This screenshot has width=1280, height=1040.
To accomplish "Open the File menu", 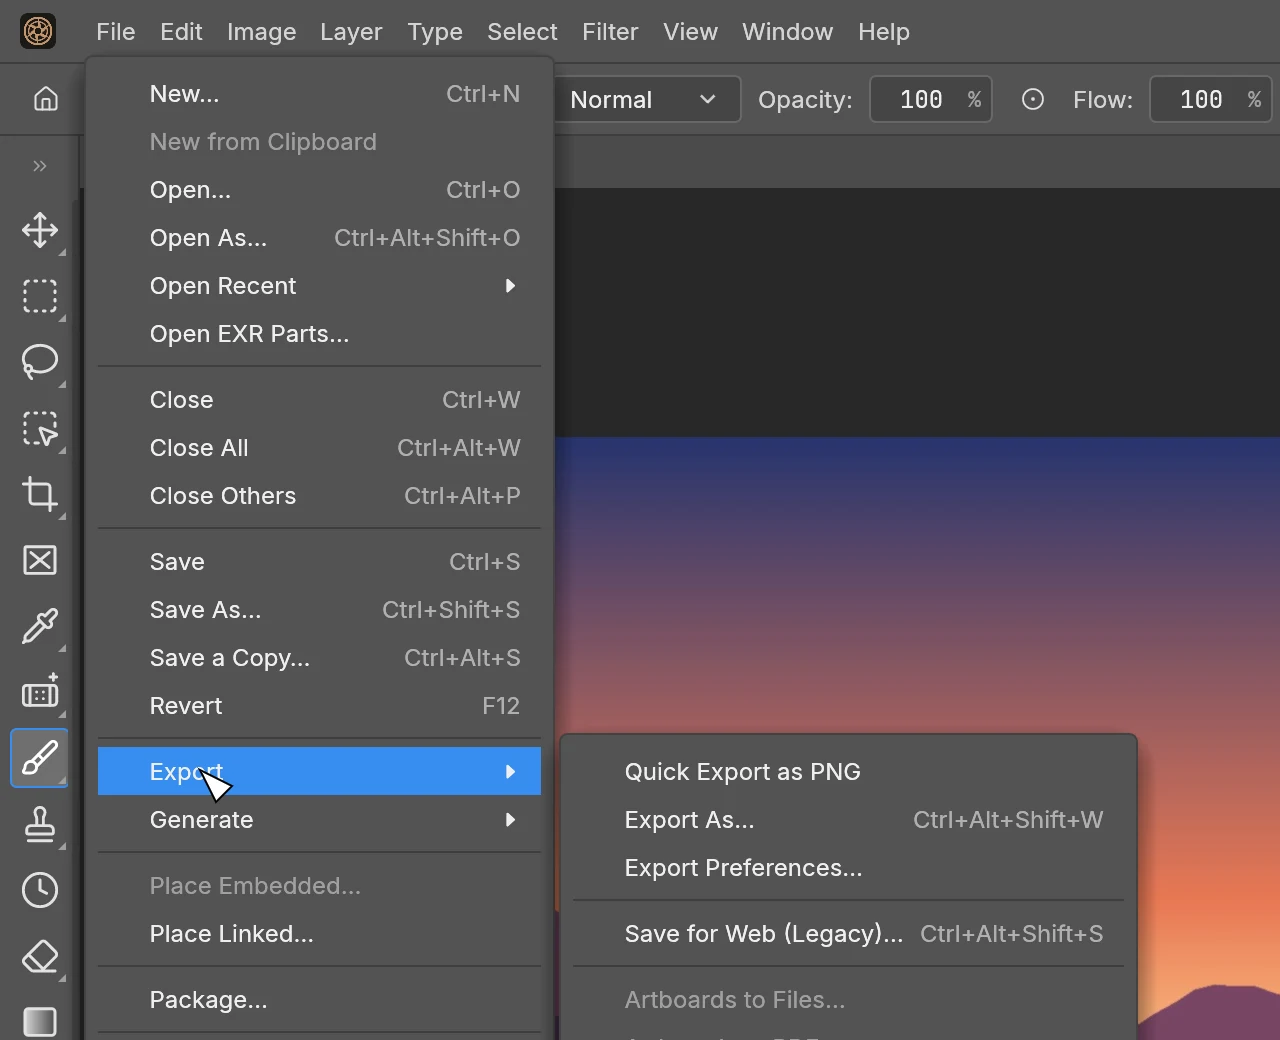I will (x=116, y=32).
